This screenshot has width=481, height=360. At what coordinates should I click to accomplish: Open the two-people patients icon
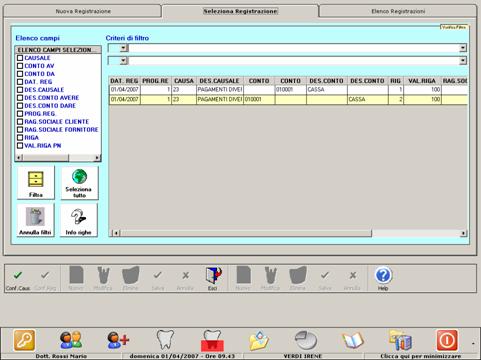[71, 340]
